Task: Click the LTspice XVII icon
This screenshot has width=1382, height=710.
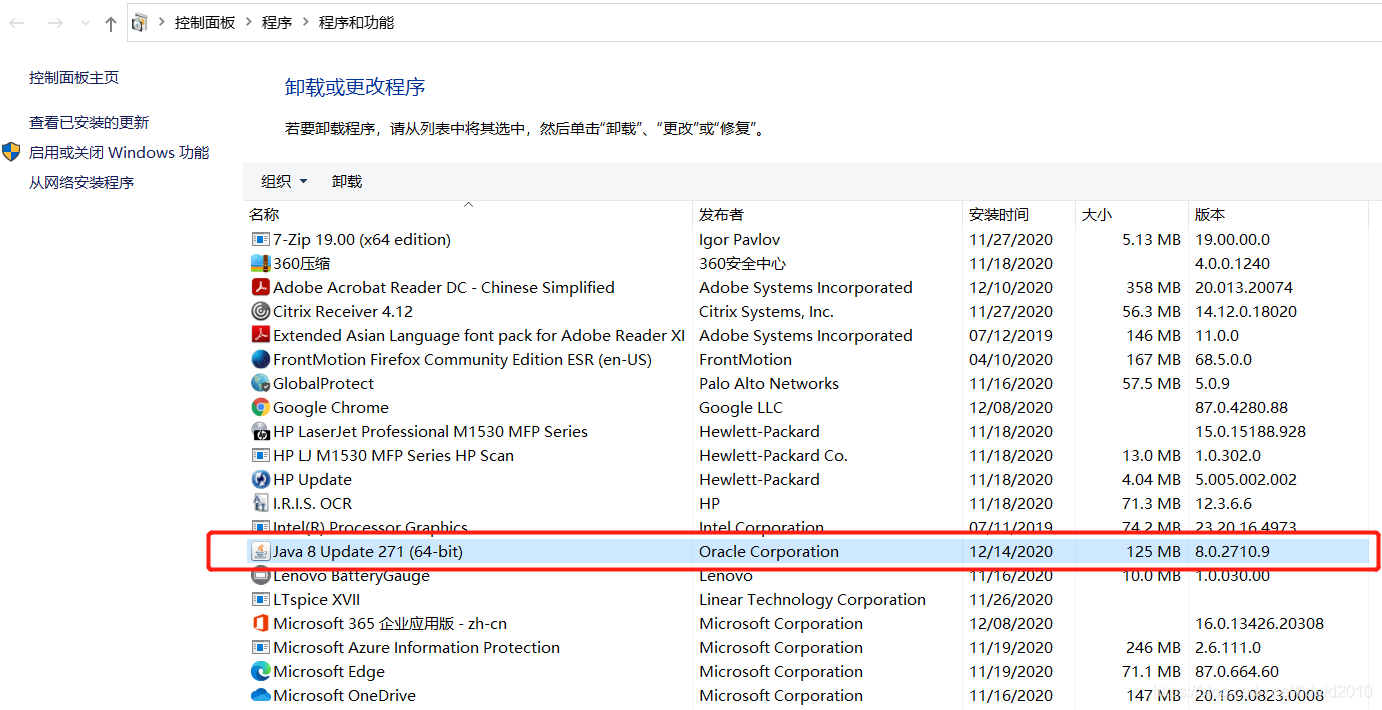Action: click(x=260, y=600)
